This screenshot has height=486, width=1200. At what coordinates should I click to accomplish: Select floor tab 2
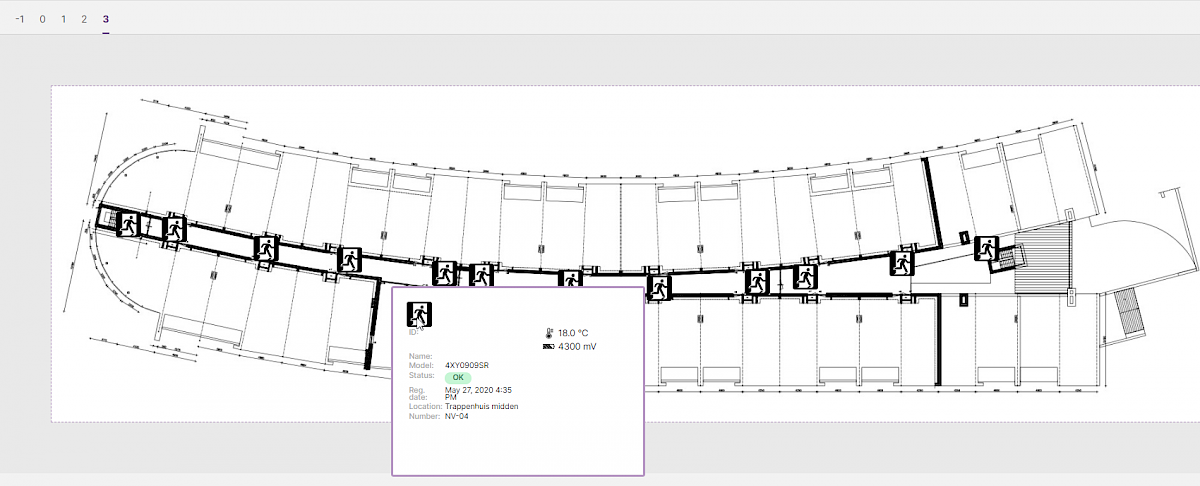84,19
